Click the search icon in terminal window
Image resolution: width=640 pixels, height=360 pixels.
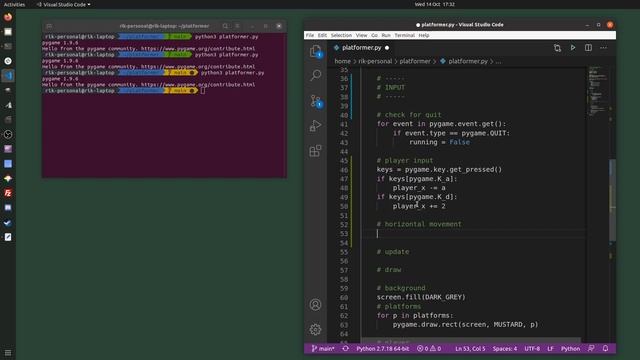225,26
